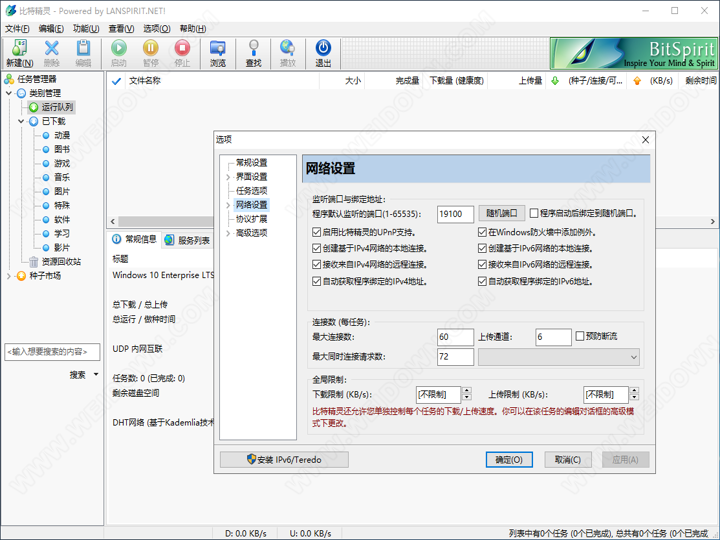Click the 确定(O) button
Viewport: 720px width, 540px height.
tap(508, 459)
